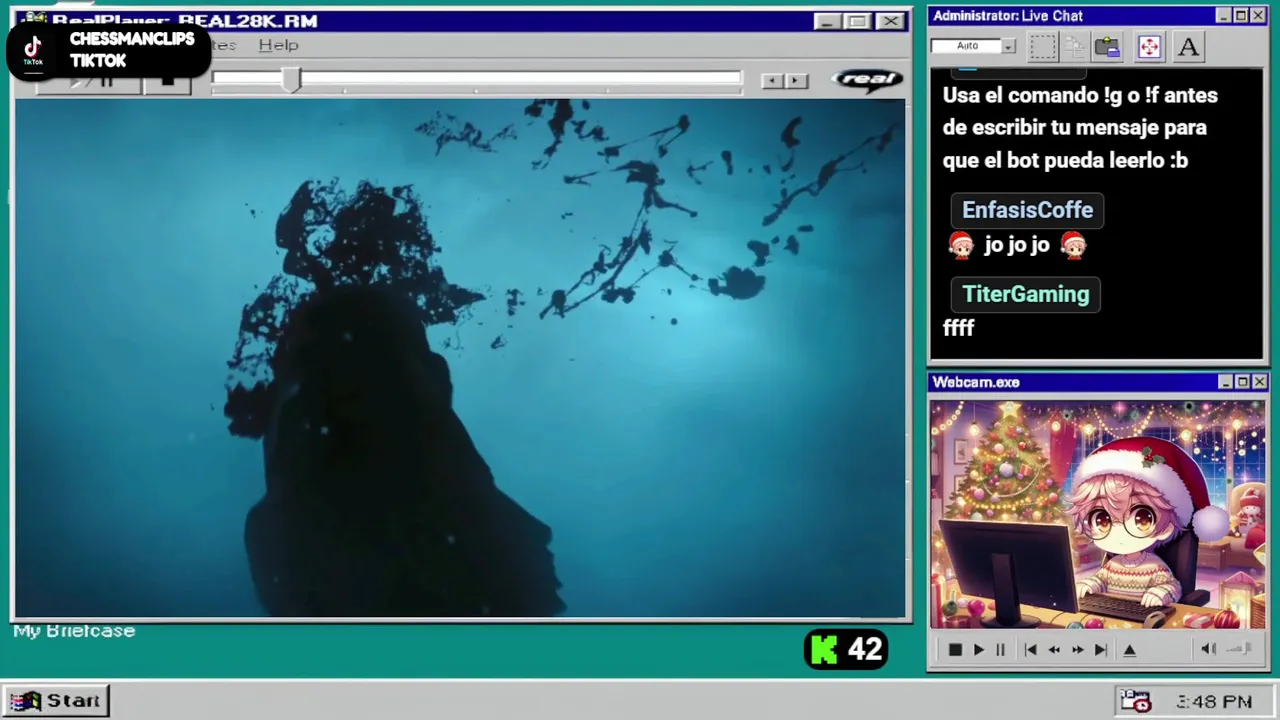Click RealPlayer previous clip left arrow
The height and width of the screenshot is (720, 1280).
click(772, 81)
